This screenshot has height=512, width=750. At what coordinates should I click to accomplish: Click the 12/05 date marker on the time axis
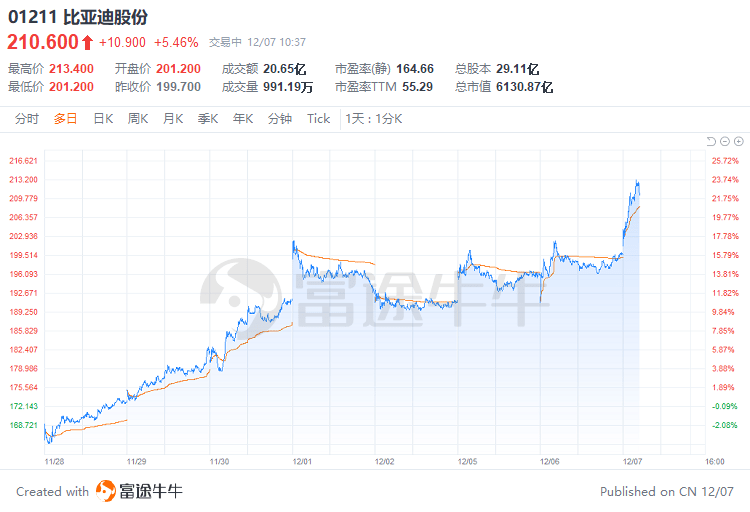[467, 462]
